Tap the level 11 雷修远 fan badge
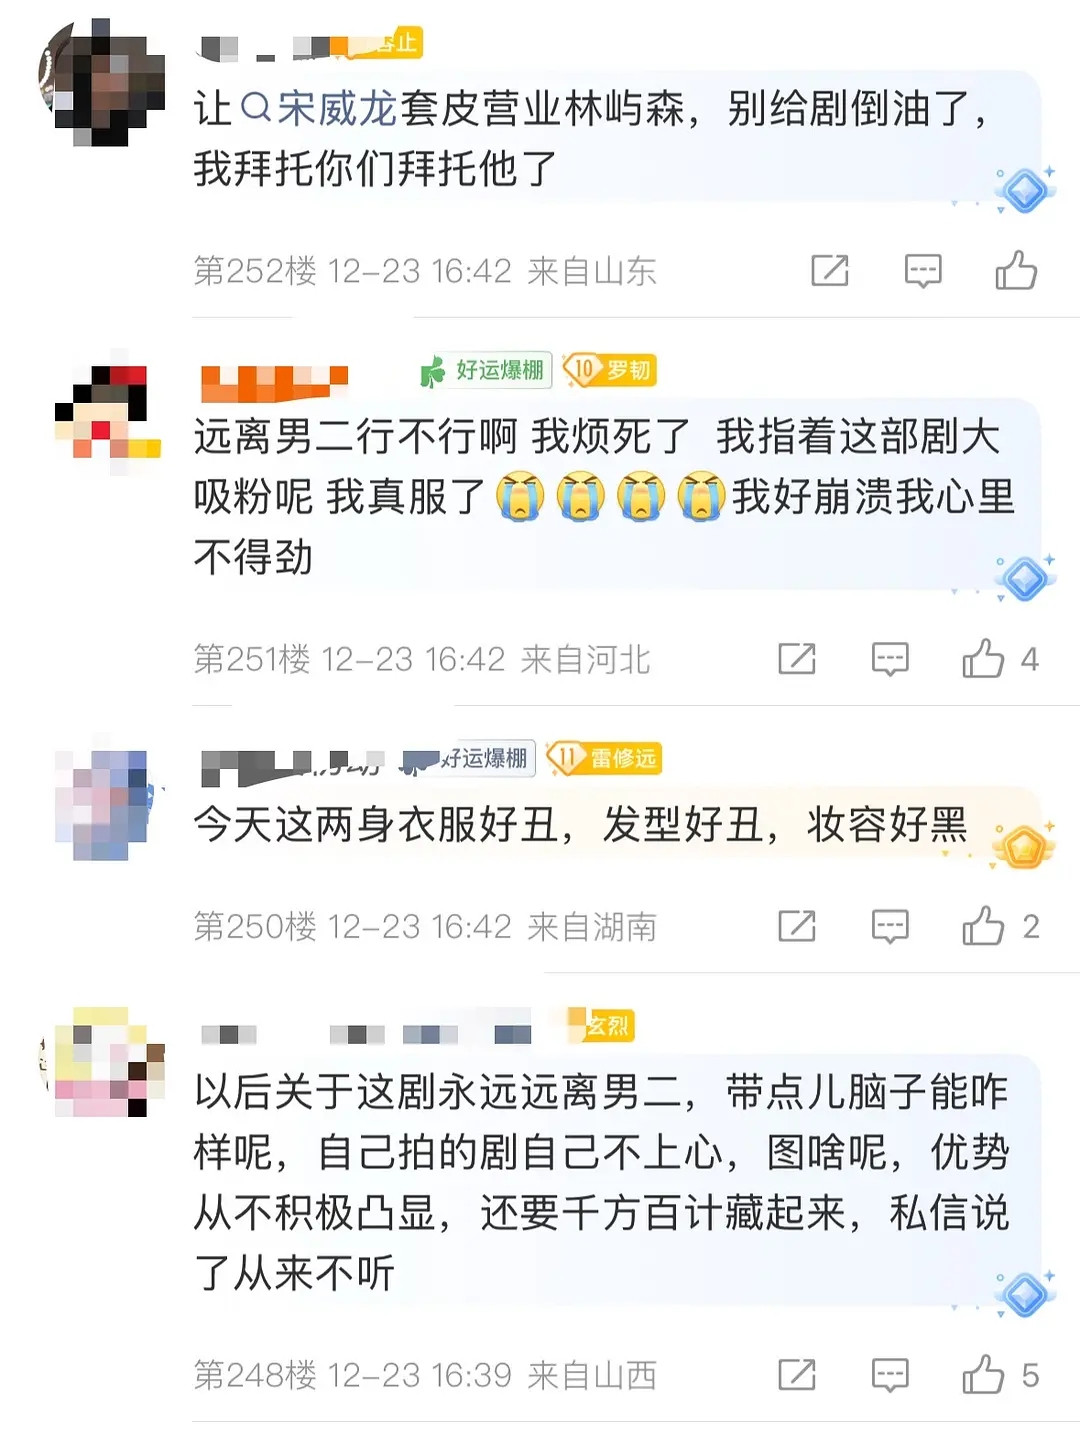Screen dimensions: 1080x1443 [604, 758]
